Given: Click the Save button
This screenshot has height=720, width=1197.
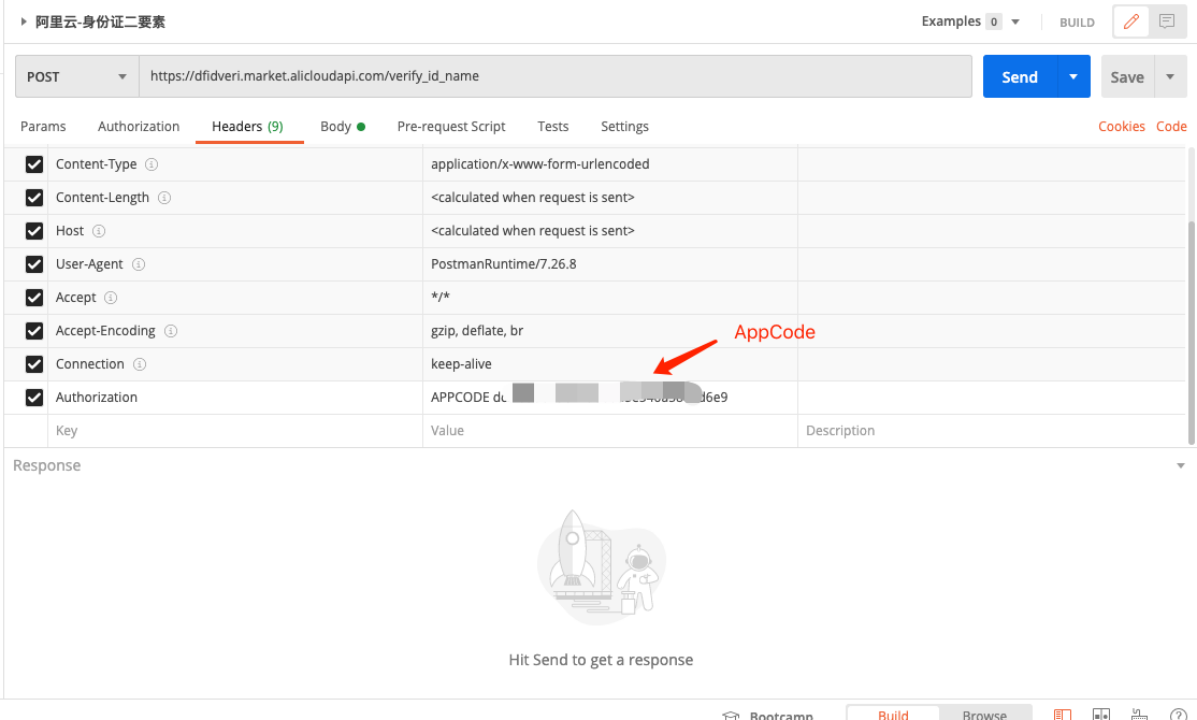Looking at the screenshot, I should (1127, 76).
